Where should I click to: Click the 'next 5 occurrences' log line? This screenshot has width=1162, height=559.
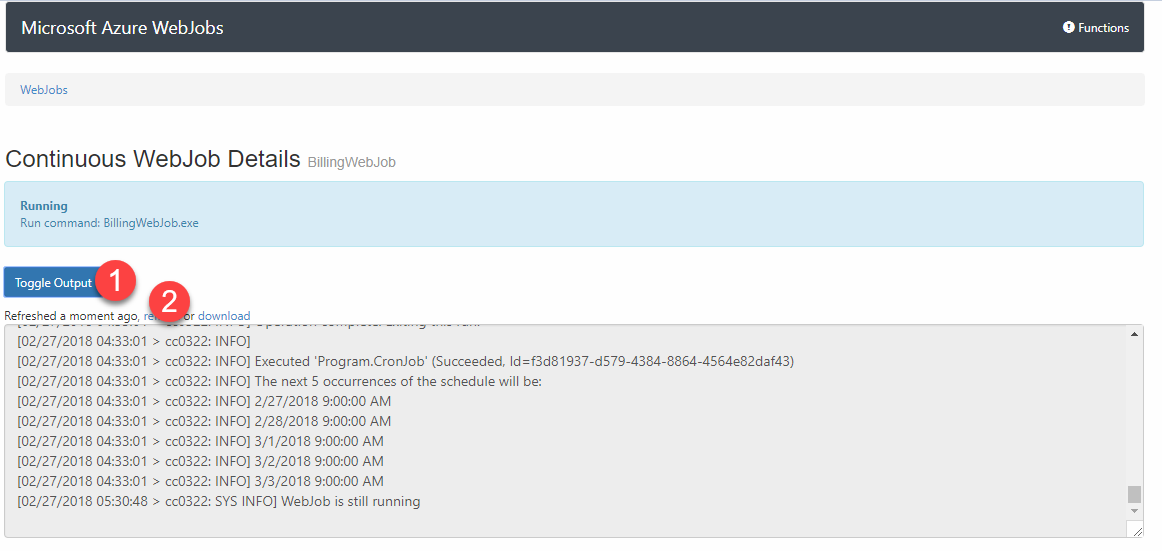point(279,381)
